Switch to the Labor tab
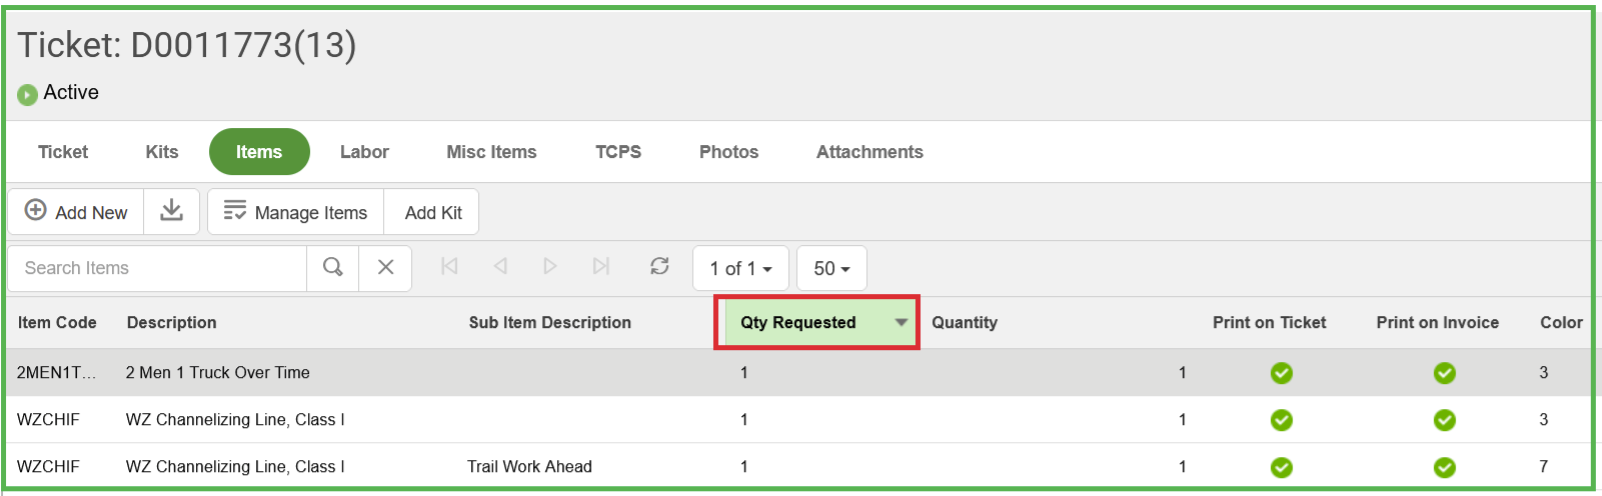The image size is (1602, 496). click(364, 152)
